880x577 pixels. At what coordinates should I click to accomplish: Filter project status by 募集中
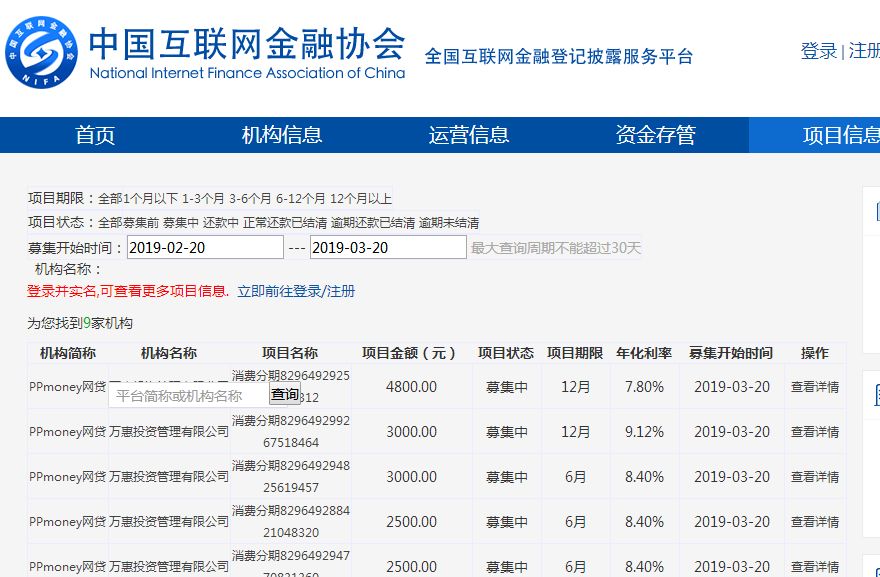point(181,223)
